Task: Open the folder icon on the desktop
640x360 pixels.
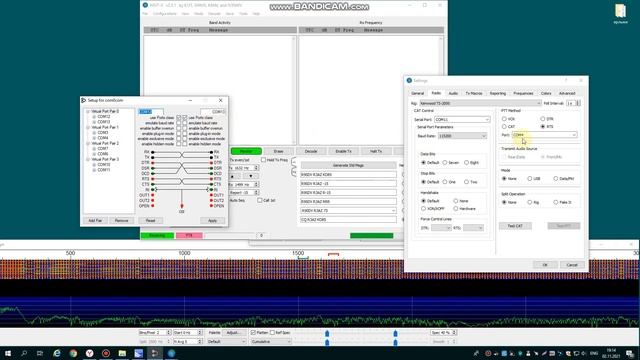Action: tap(620, 11)
